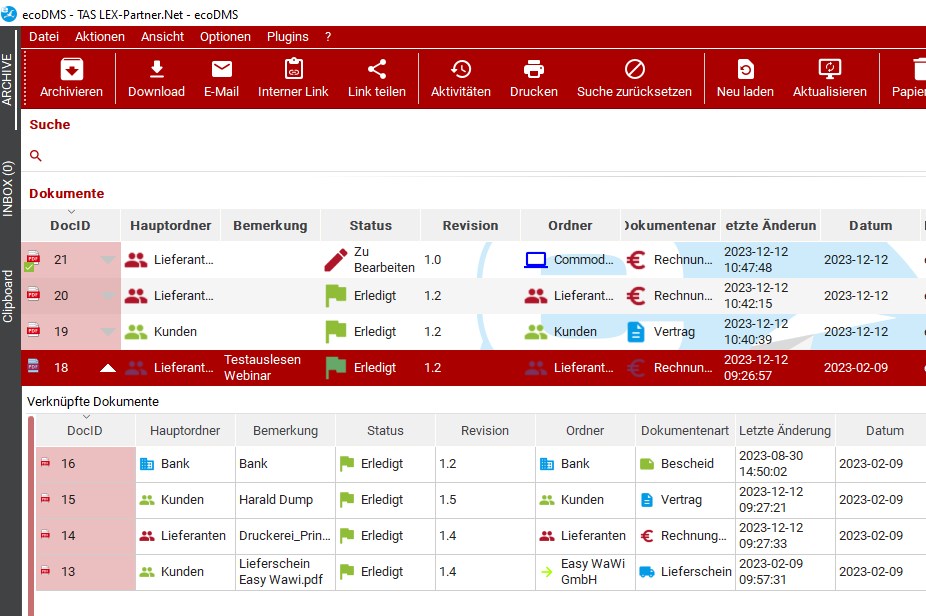926x616 pixels.
Task: Click the arrow icon beside Easy WaWi GmbH
Action: tap(547, 572)
